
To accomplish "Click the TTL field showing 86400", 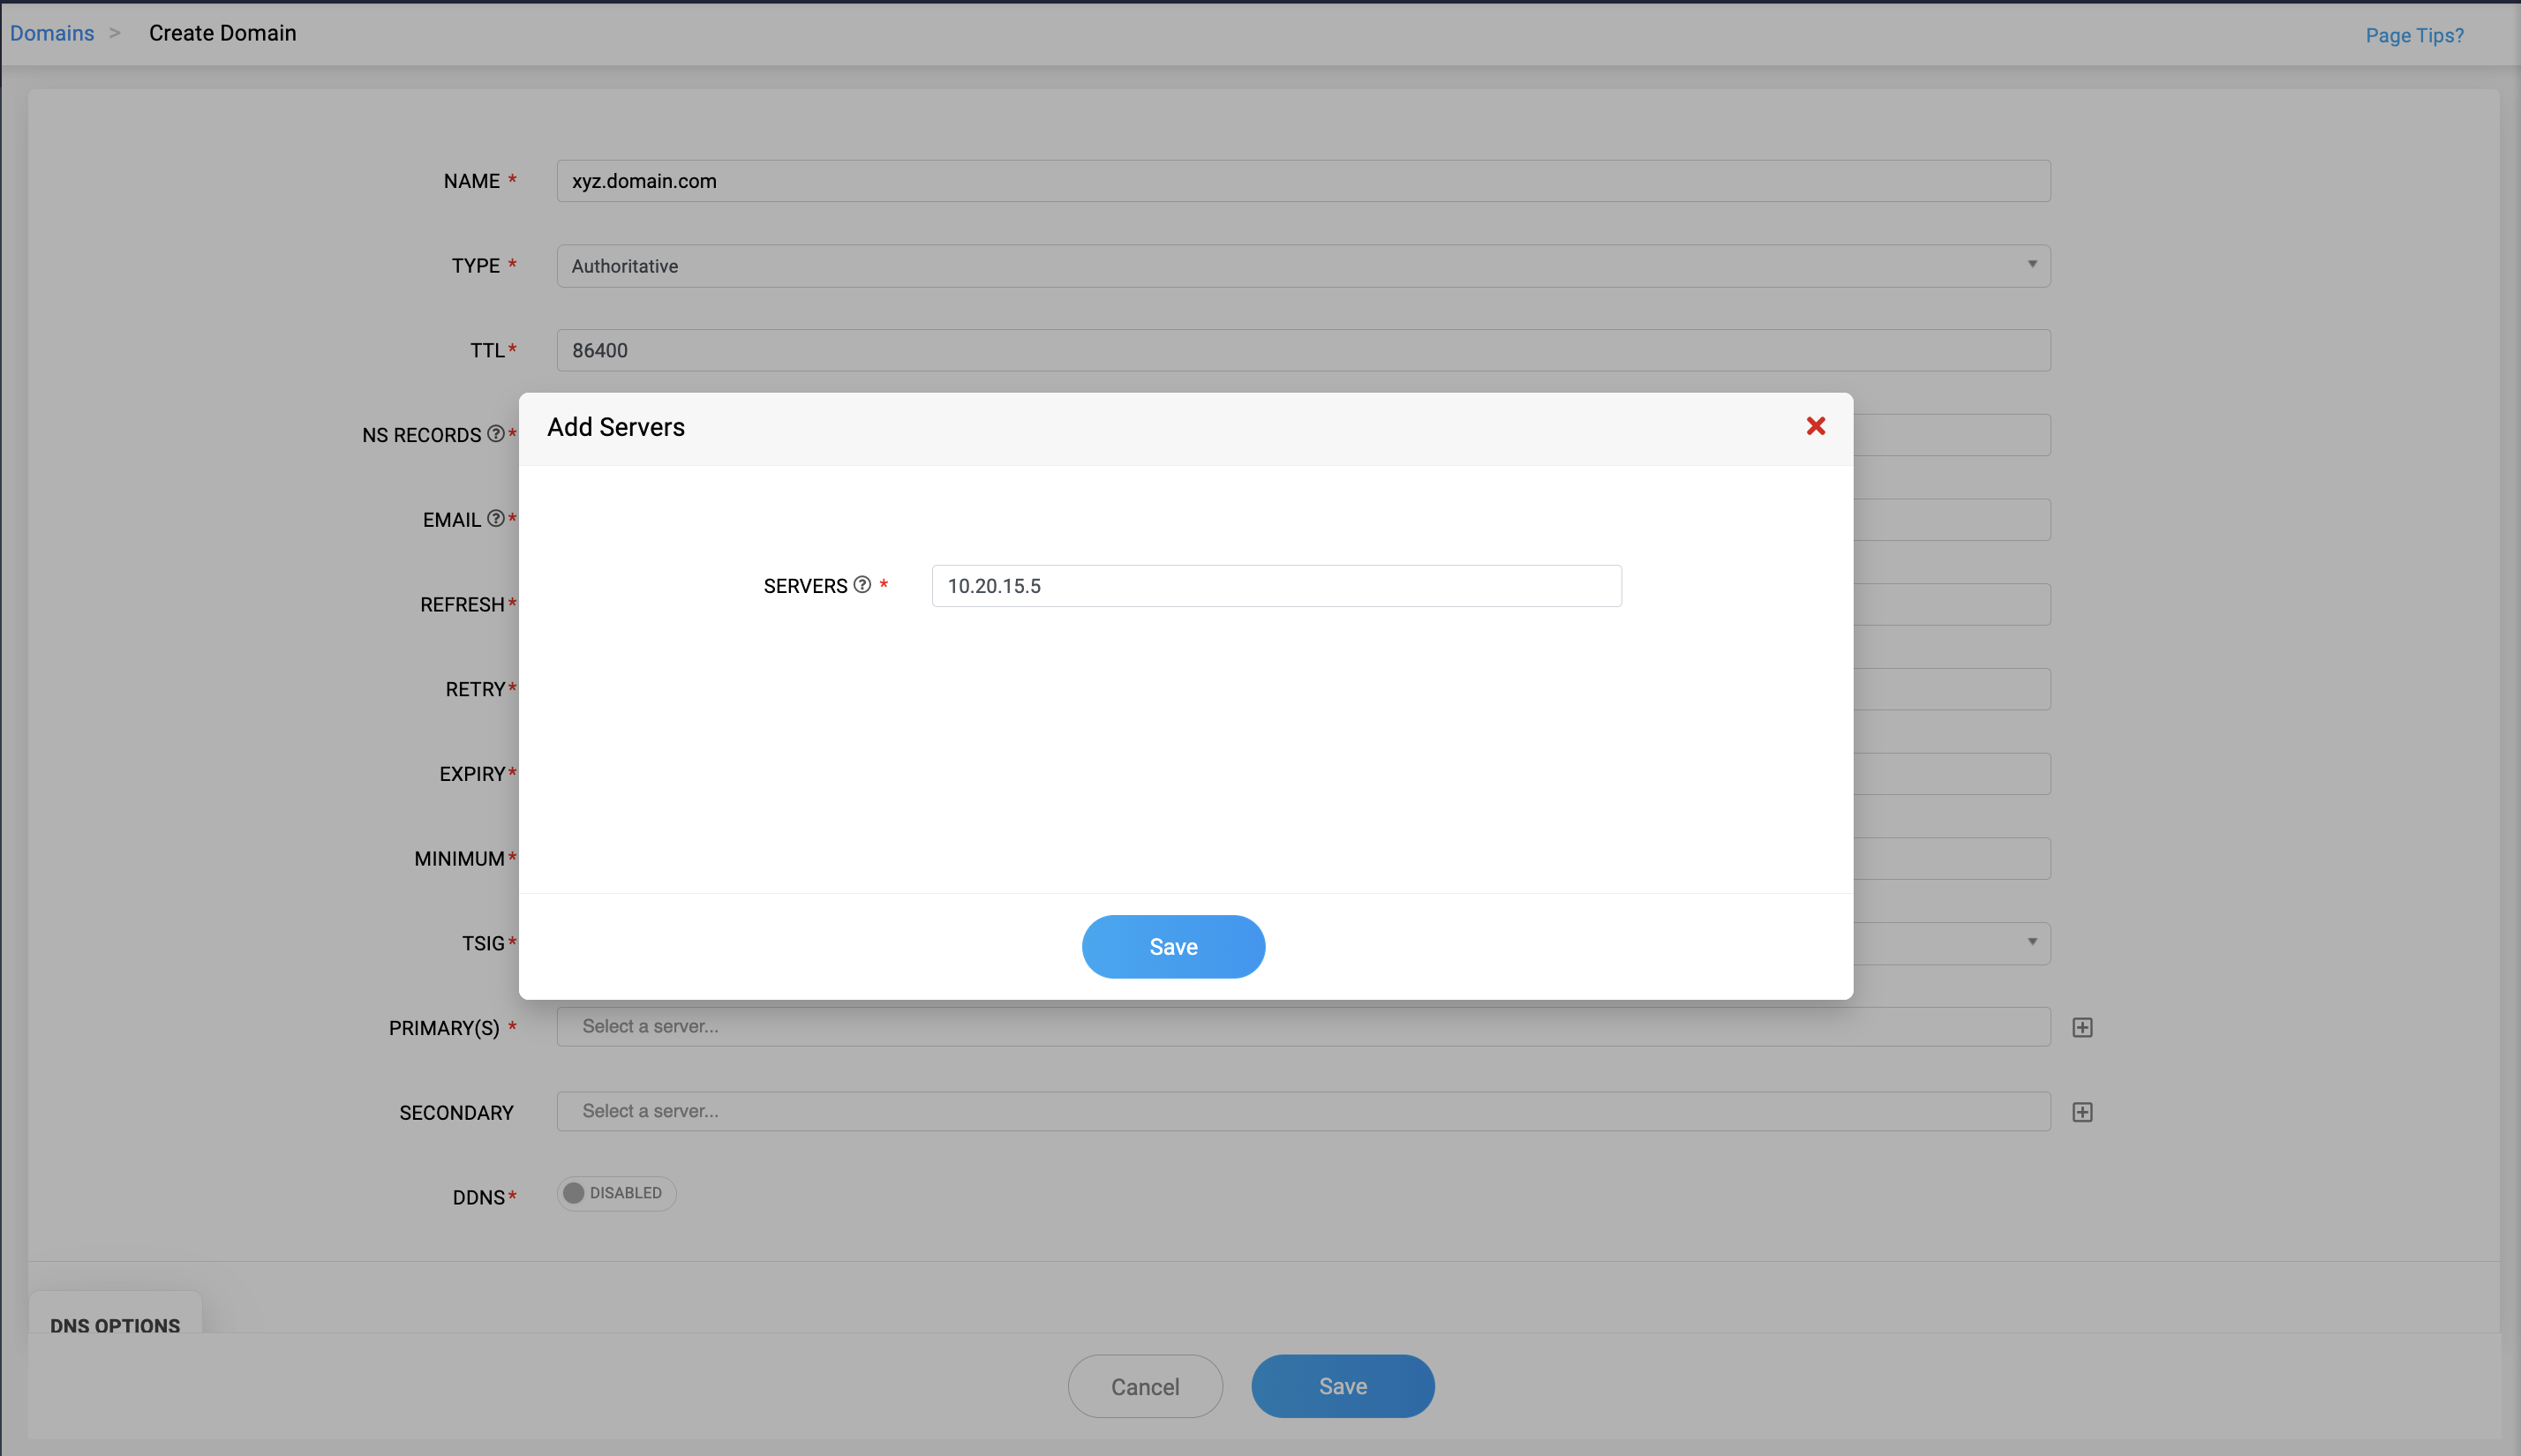I will (1302, 351).
